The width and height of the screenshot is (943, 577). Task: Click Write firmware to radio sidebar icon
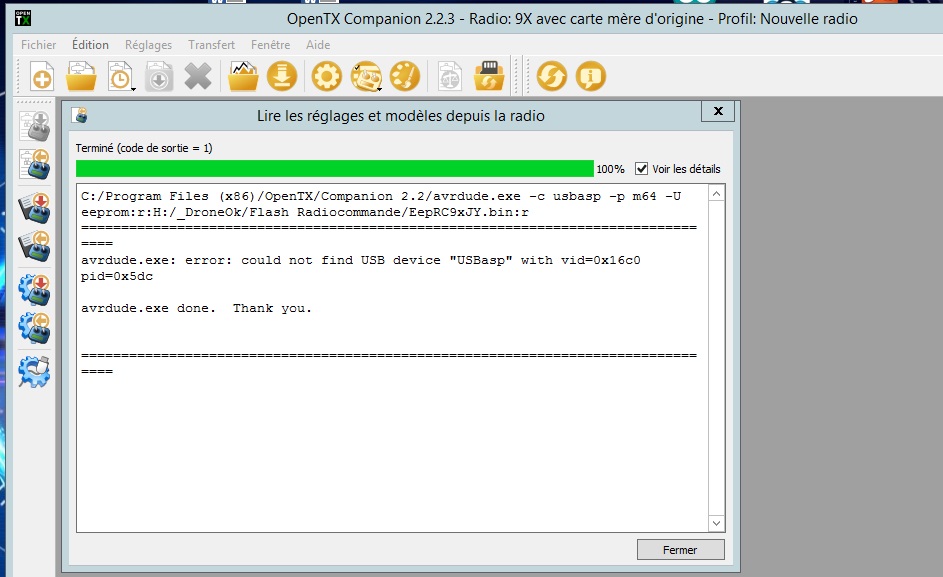(34, 290)
